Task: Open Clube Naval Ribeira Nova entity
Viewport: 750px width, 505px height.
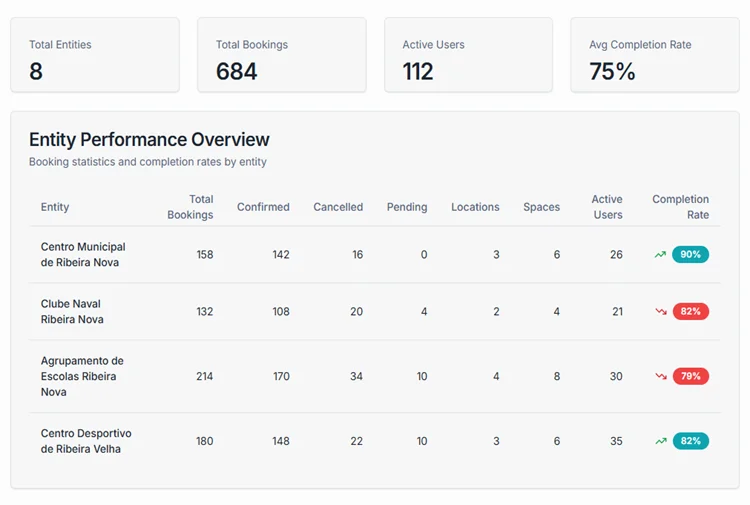Action: pos(72,312)
